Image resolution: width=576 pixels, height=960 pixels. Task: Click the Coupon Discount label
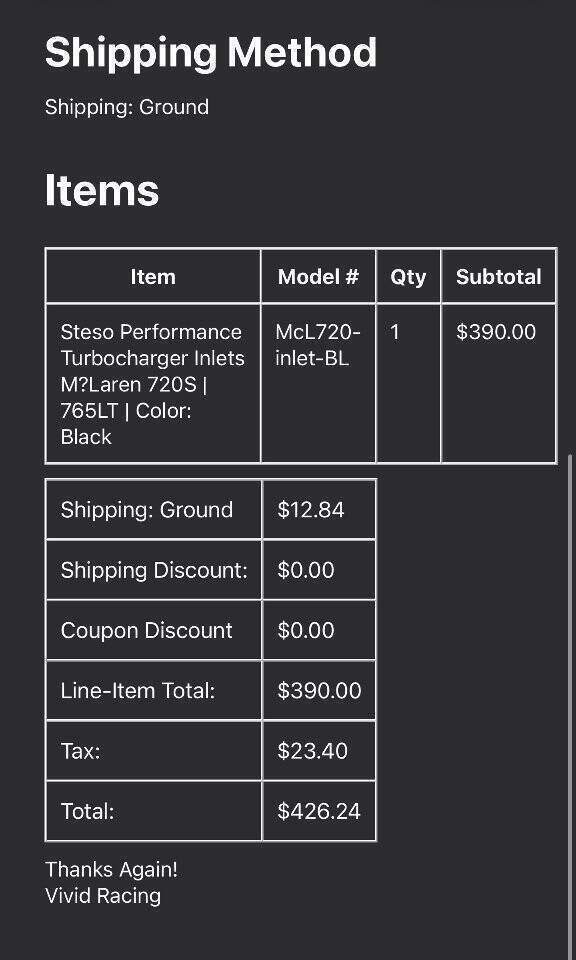(147, 631)
